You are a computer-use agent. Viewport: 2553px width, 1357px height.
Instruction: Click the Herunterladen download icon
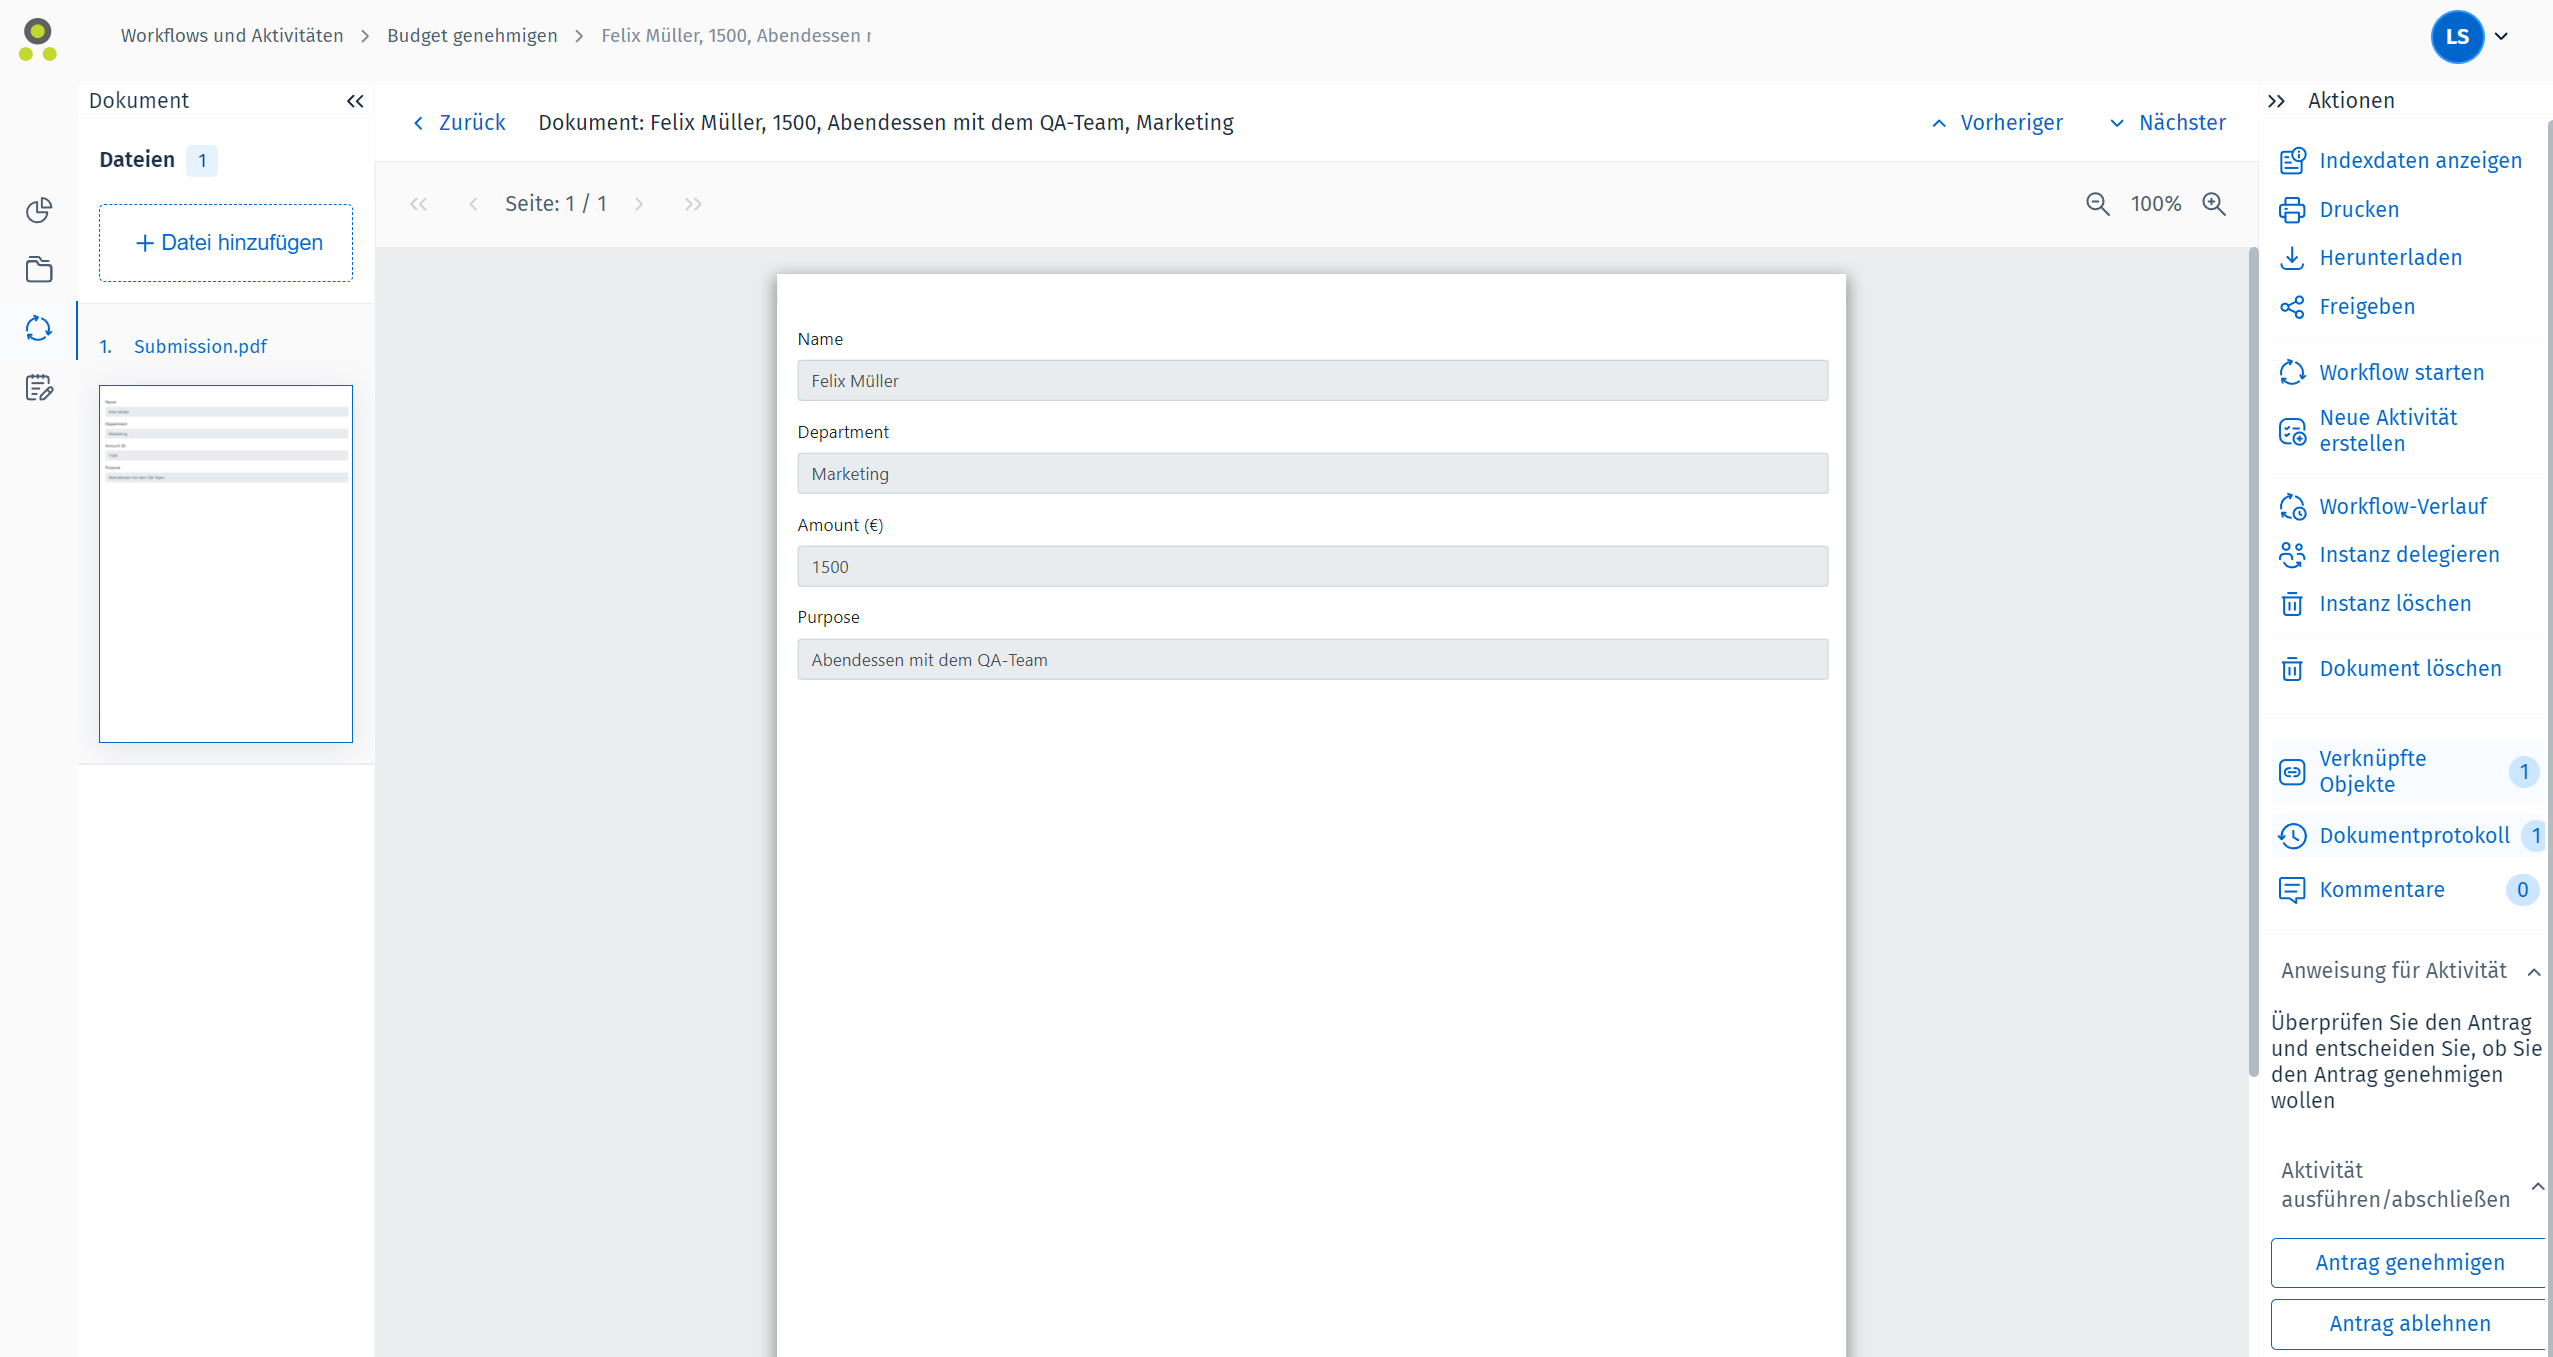pos(2292,258)
